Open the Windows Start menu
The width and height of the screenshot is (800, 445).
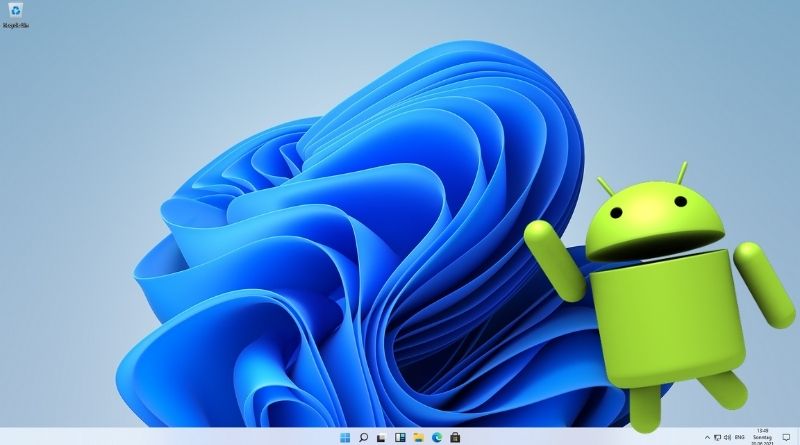click(345, 437)
